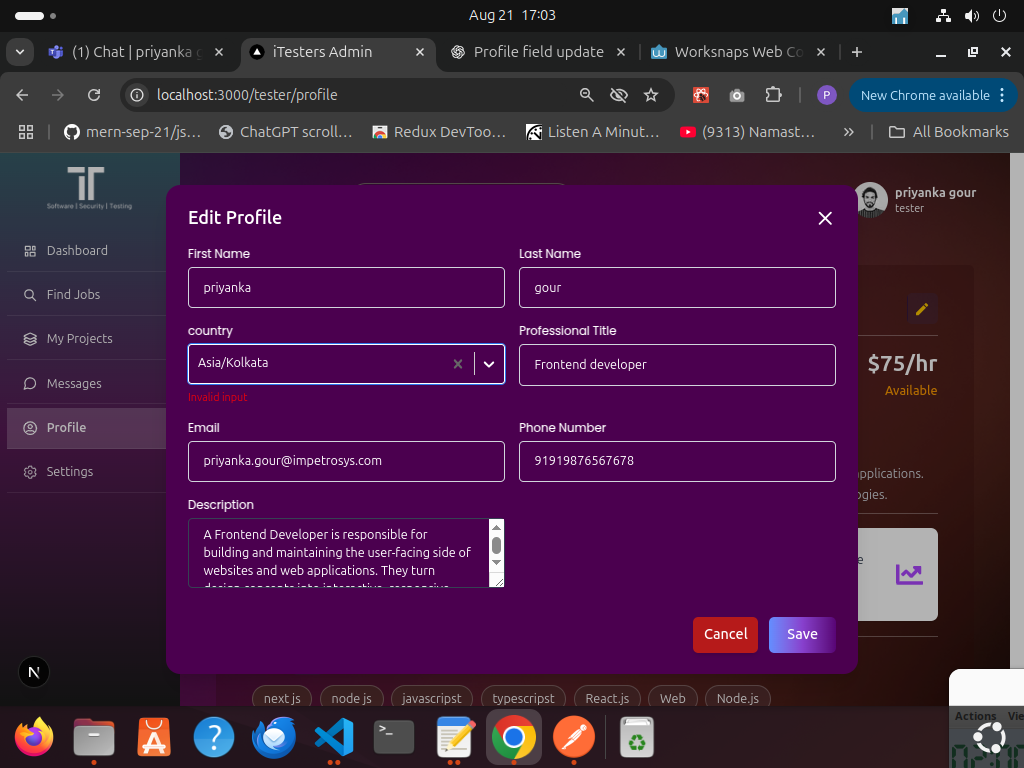Click the pencil edit icon on profile
Screen dimensions: 1024x768
[x=922, y=309]
